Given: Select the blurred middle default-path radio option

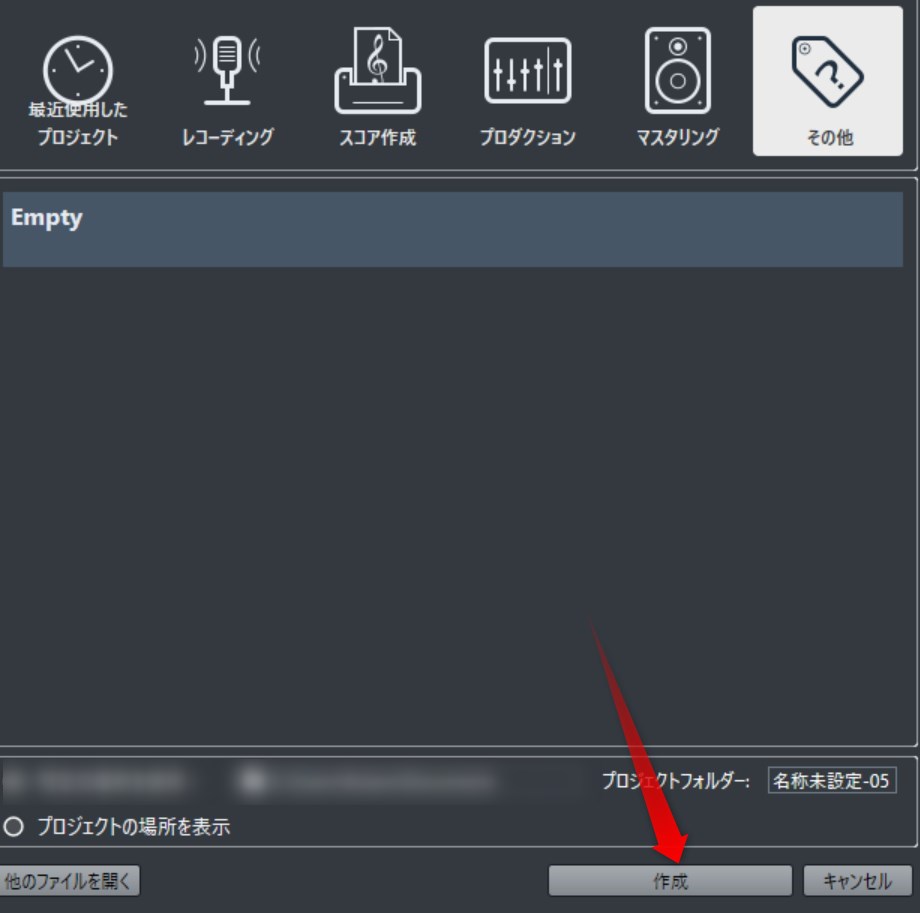Looking at the screenshot, I should (x=253, y=781).
